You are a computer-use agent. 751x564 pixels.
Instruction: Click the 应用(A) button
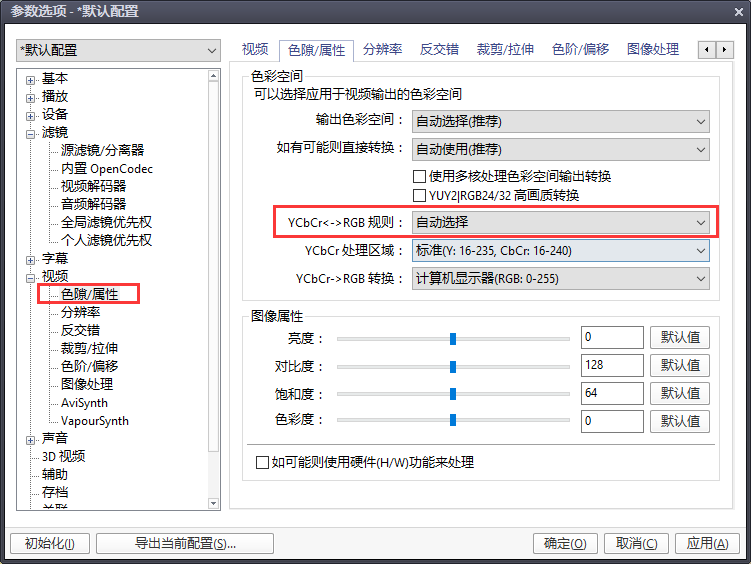(x=707, y=543)
